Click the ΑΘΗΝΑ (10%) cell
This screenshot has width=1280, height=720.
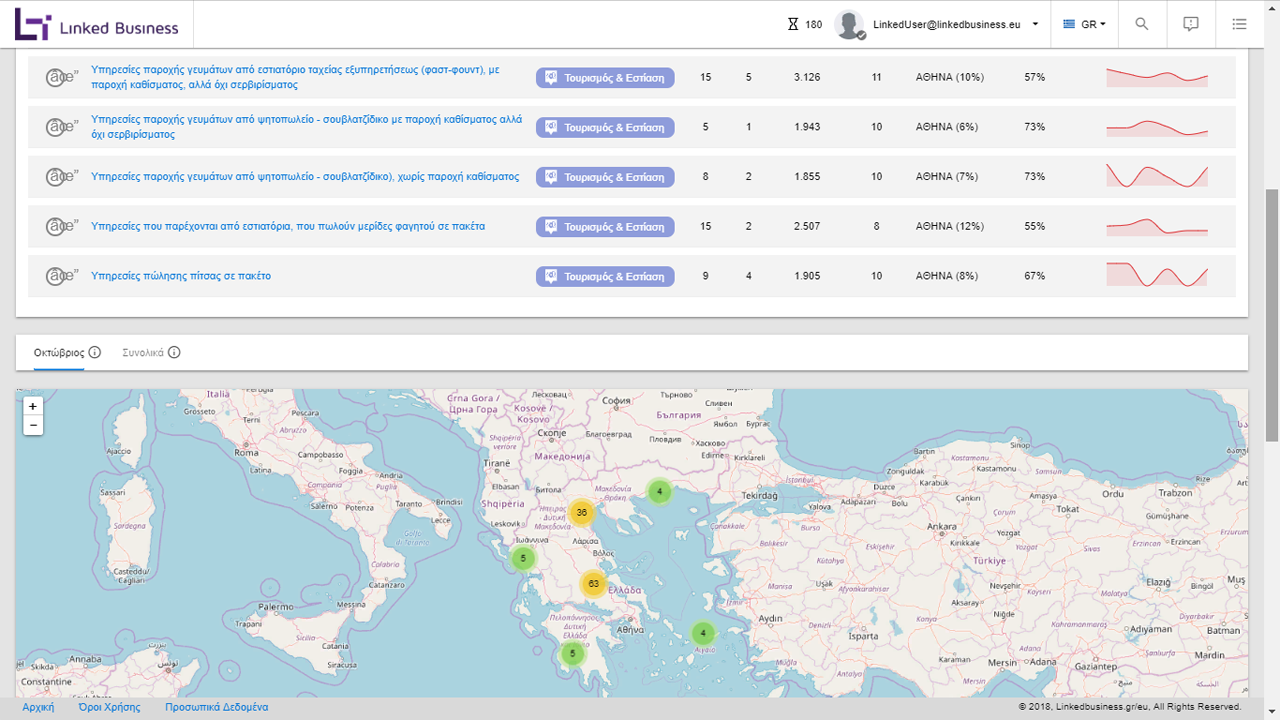click(x=950, y=77)
